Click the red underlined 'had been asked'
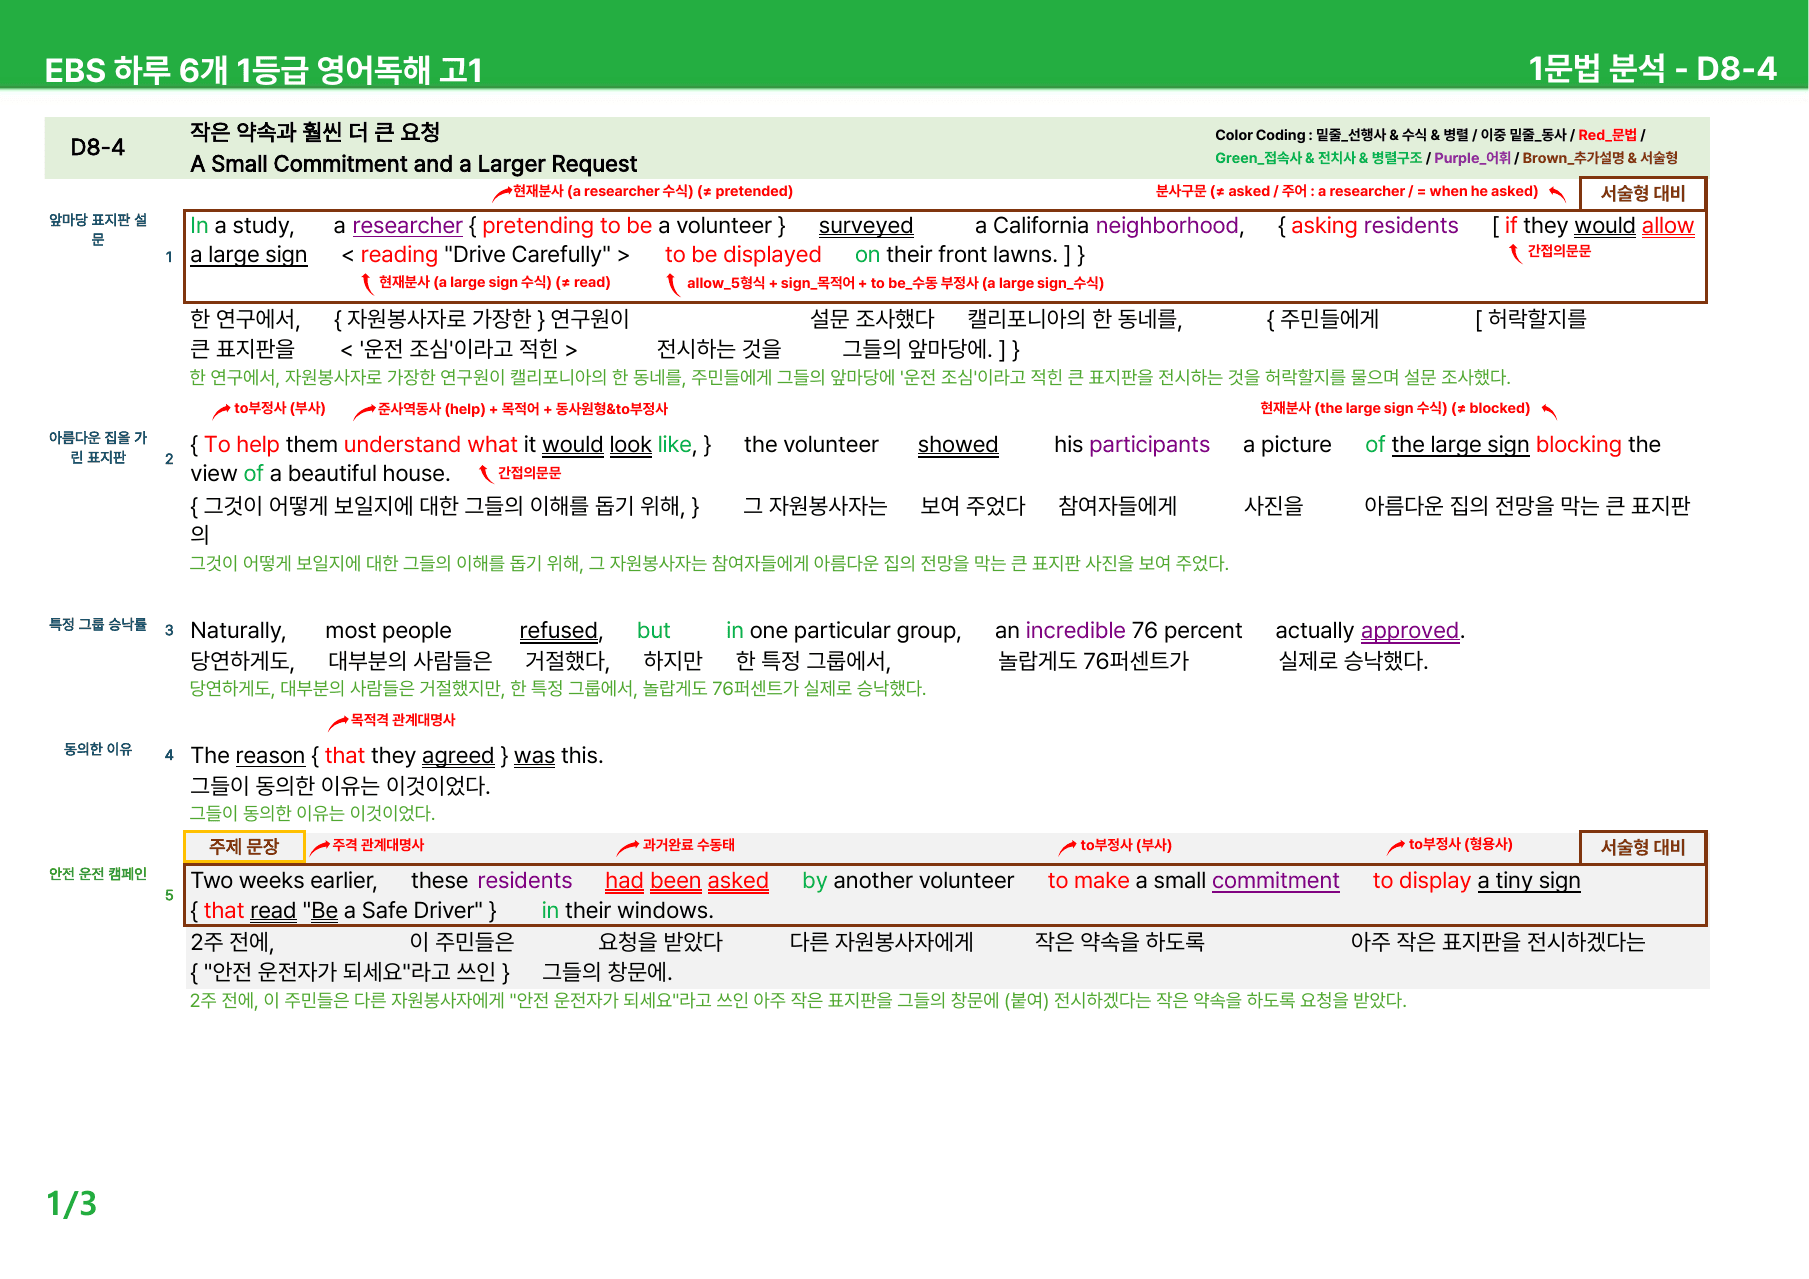 point(687,881)
